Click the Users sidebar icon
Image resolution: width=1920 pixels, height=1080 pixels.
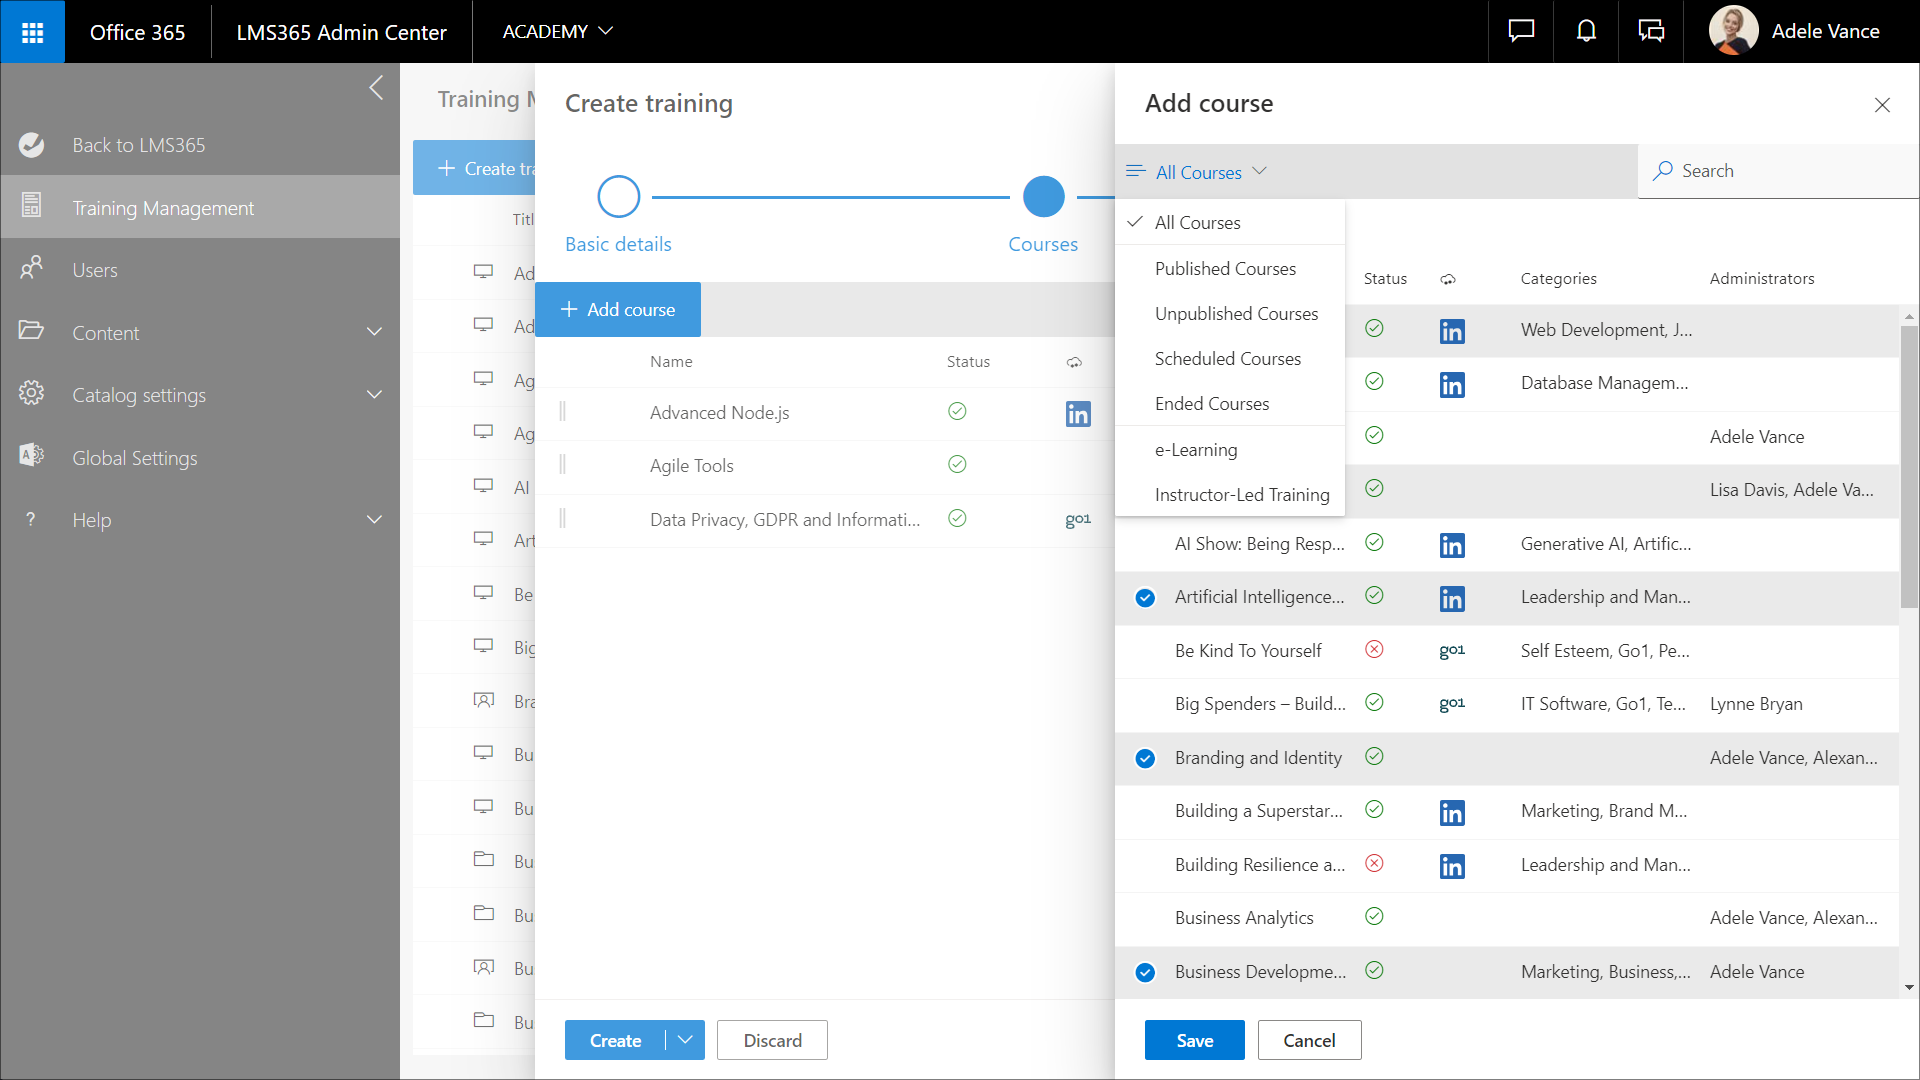32,269
